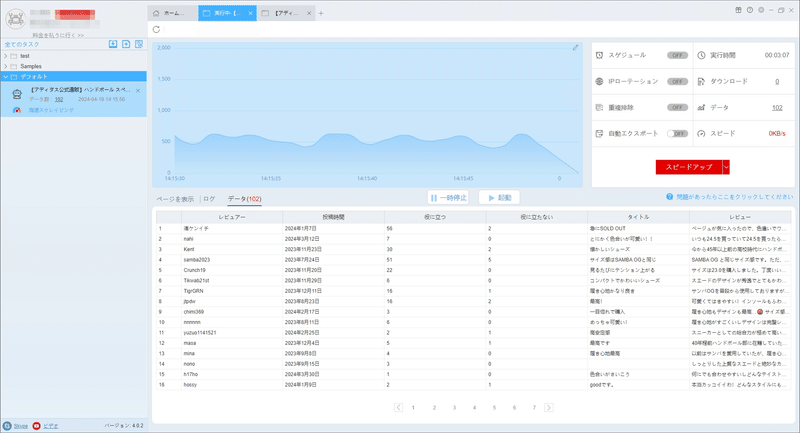The width and height of the screenshot is (800, 433).
Task: Click the data count 102 link
Action: pyautogui.click(x=777, y=108)
